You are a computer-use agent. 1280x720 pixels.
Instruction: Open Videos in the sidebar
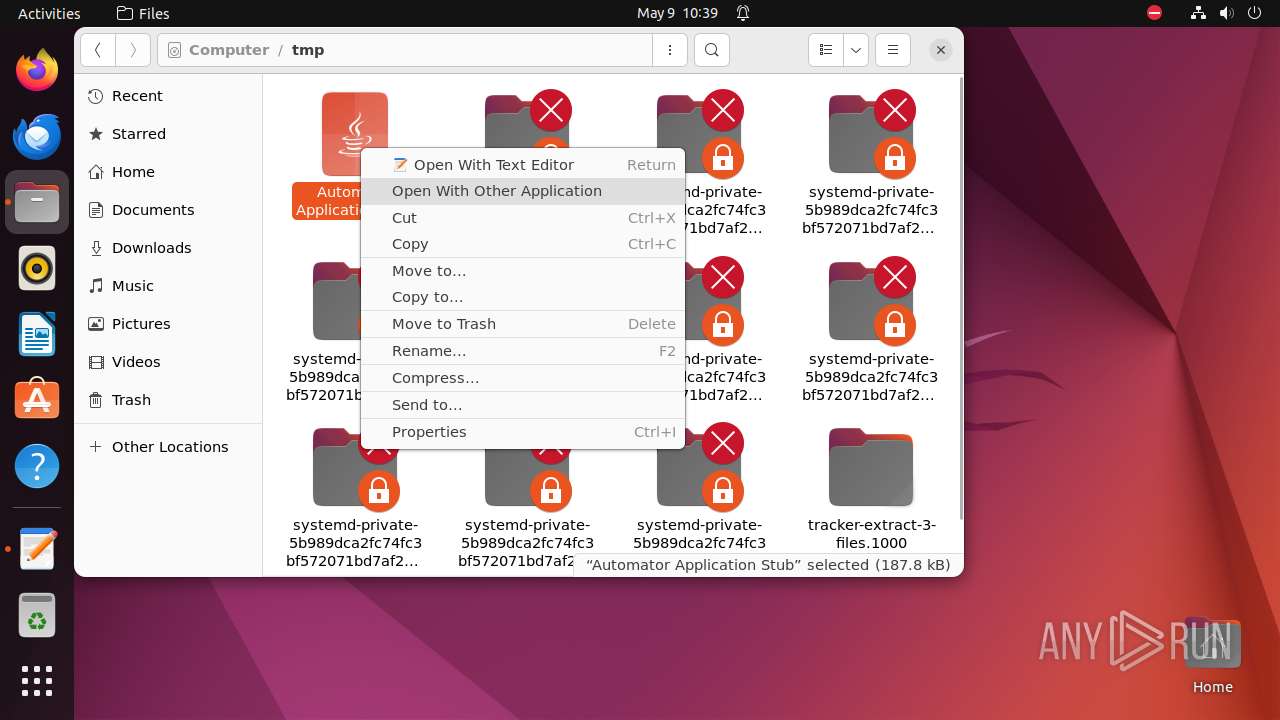click(168, 362)
